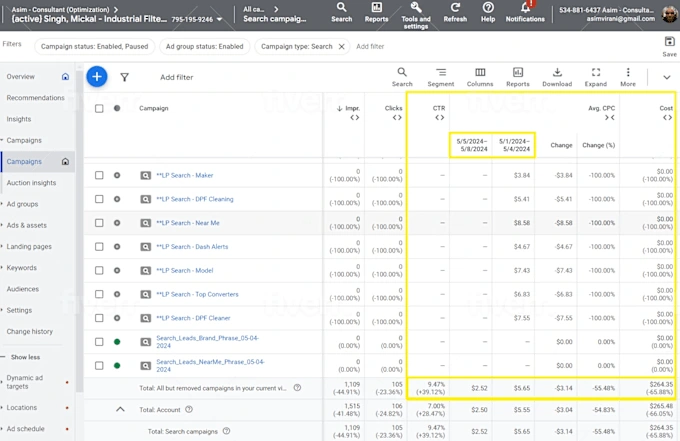The height and width of the screenshot is (441, 680).
Task: Check the LP Search - Maker row
Action: pyautogui.click(x=99, y=175)
